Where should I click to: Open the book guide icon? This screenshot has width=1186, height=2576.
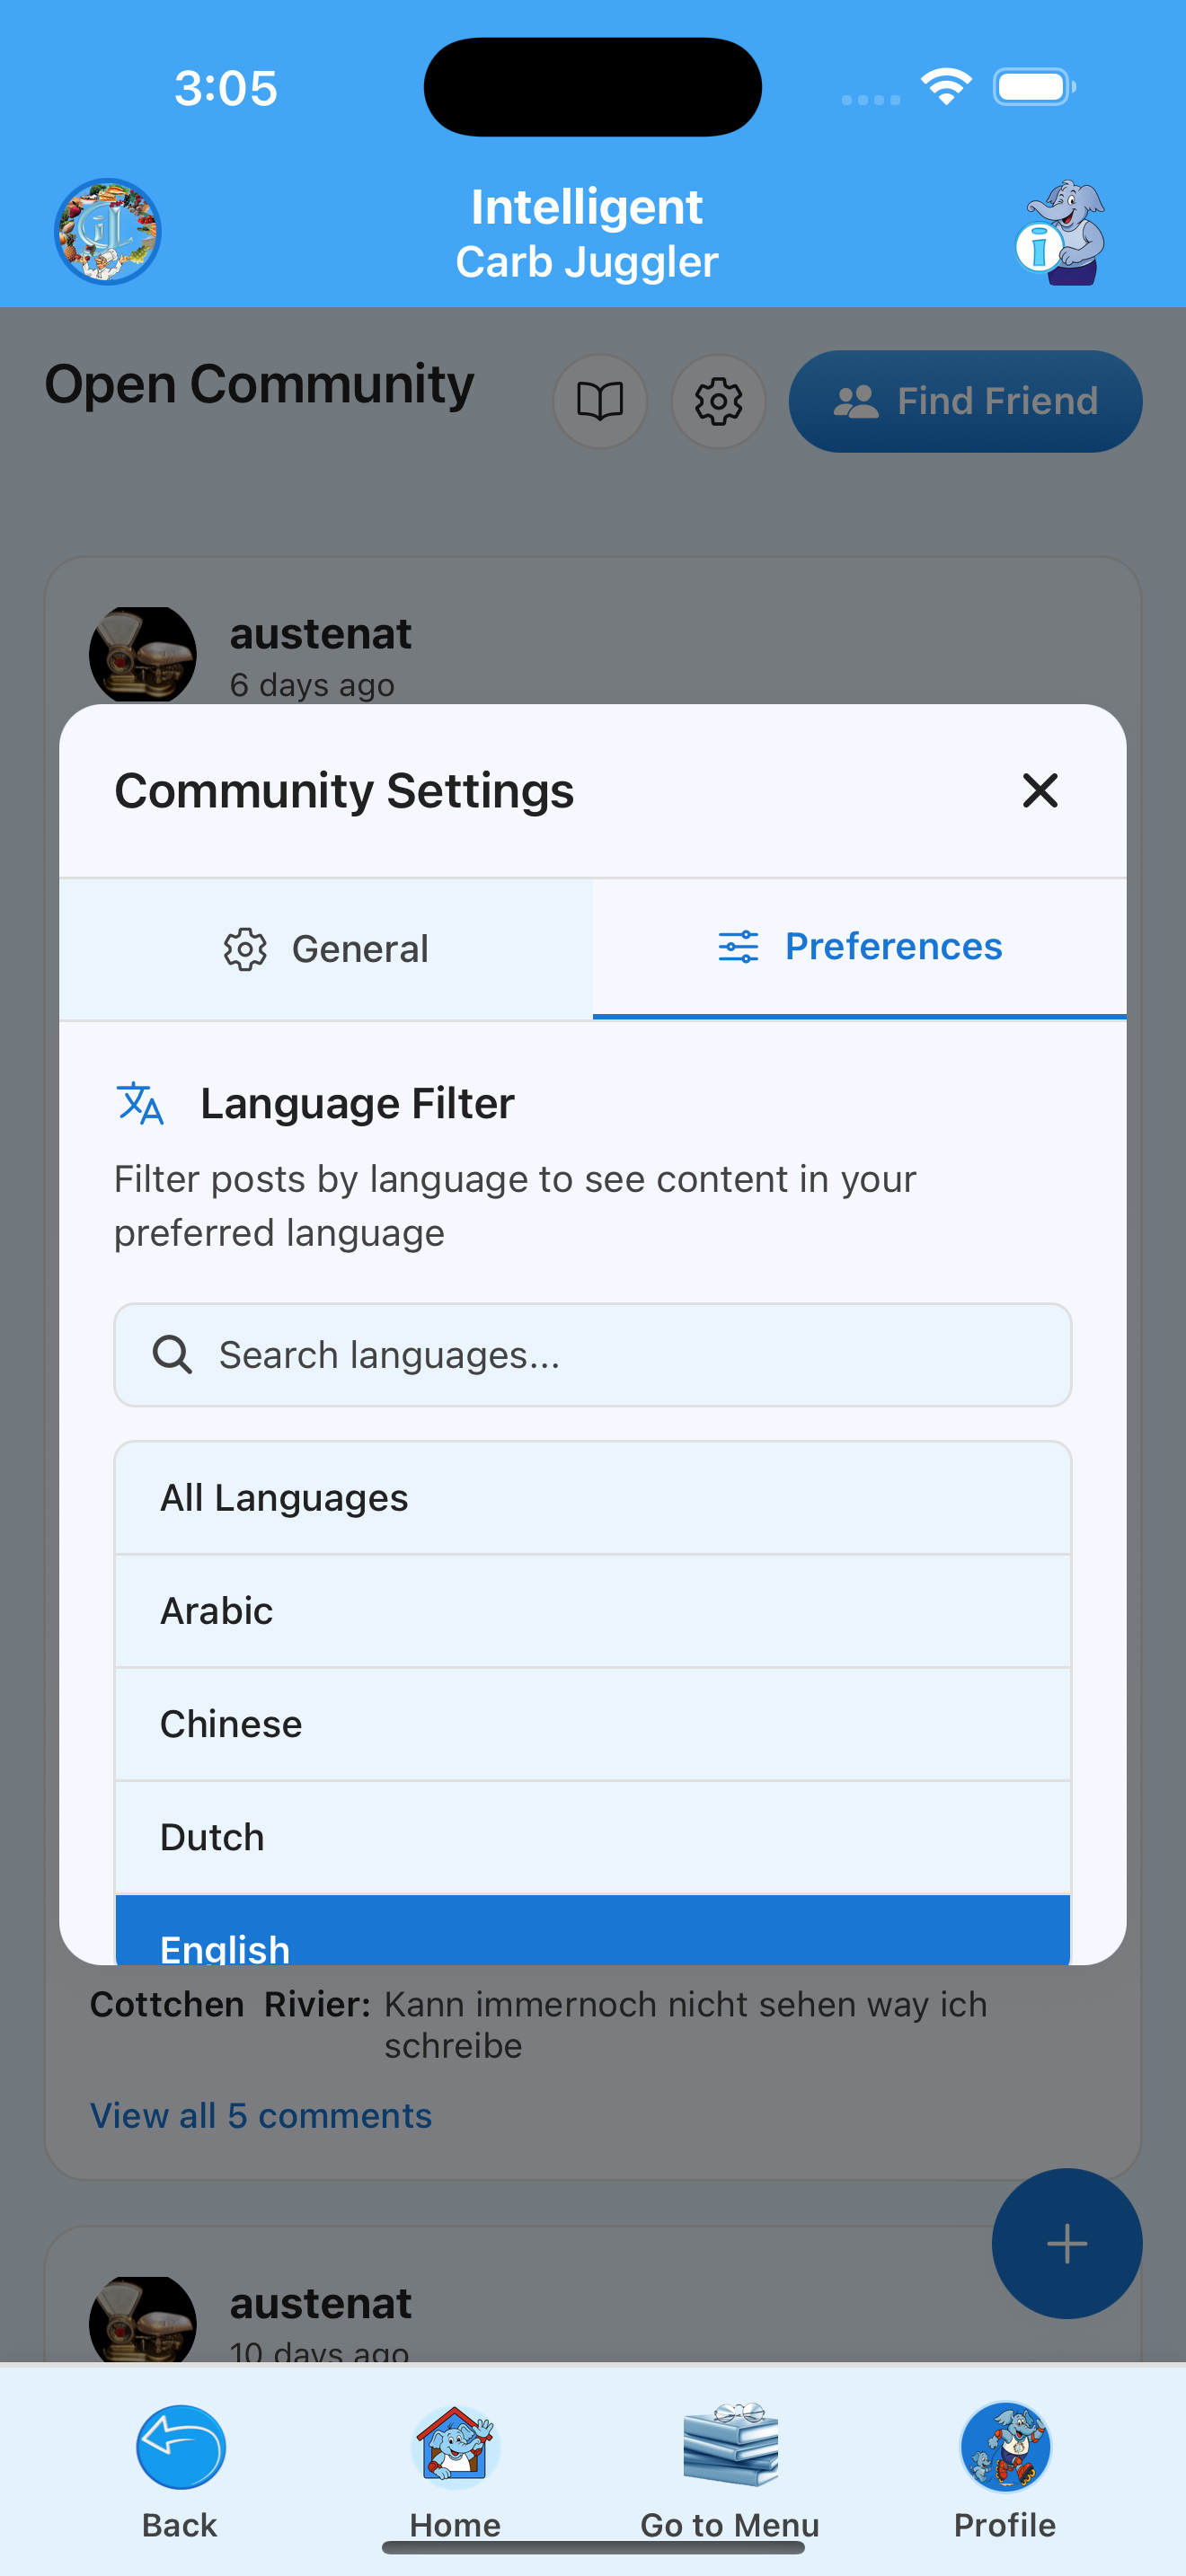[600, 402]
